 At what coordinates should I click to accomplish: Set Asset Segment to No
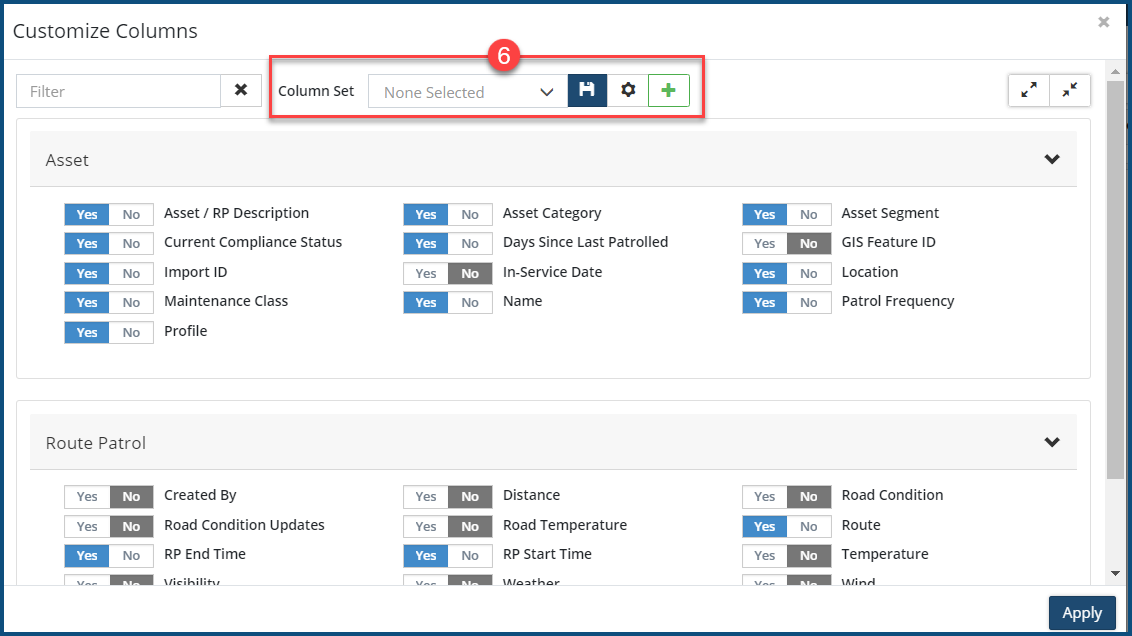[809, 214]
